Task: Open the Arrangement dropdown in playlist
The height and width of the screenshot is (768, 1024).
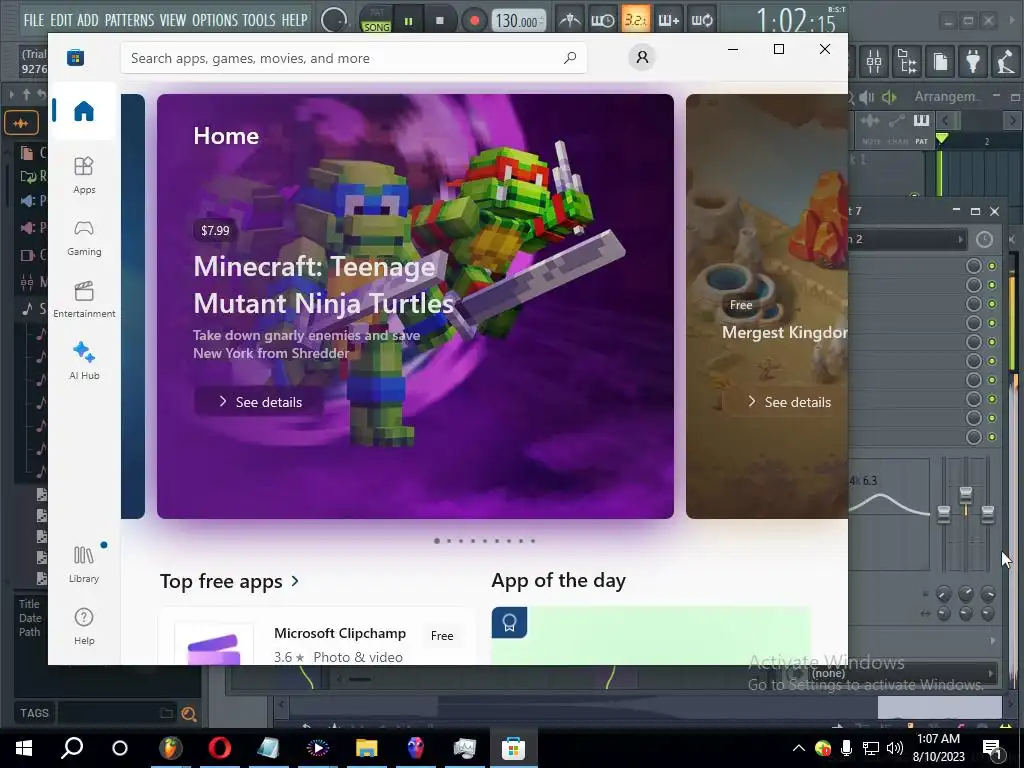Action: 947,97
